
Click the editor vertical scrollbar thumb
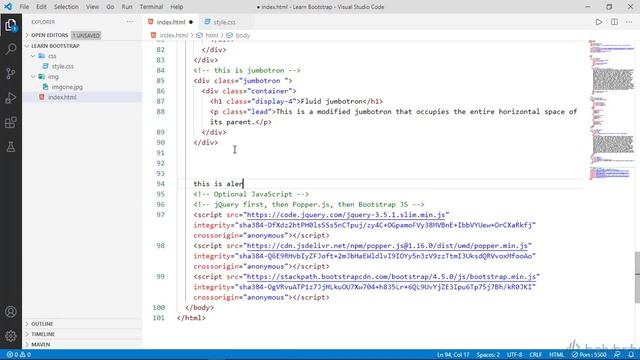pos(637,278)
